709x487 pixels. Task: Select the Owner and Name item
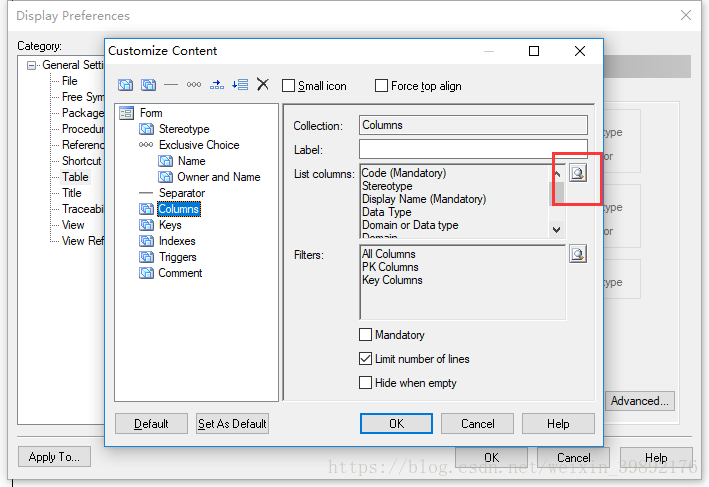click(x=218, y=177)
